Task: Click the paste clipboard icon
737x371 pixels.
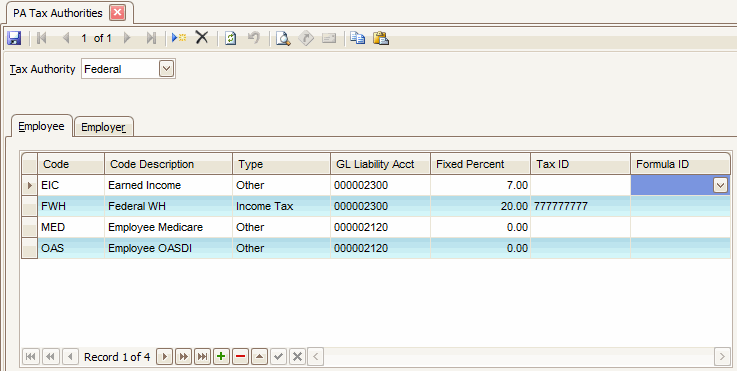Action: click(381, 38)
